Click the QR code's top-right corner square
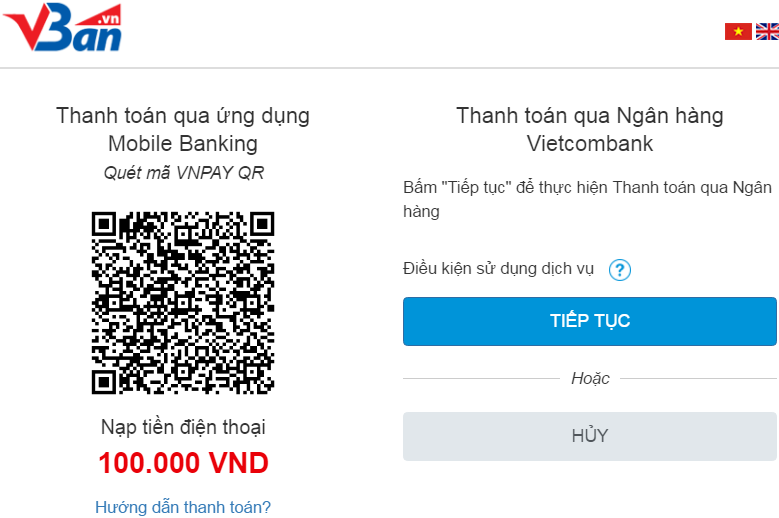779x518 pixels. tap(262, 223)
